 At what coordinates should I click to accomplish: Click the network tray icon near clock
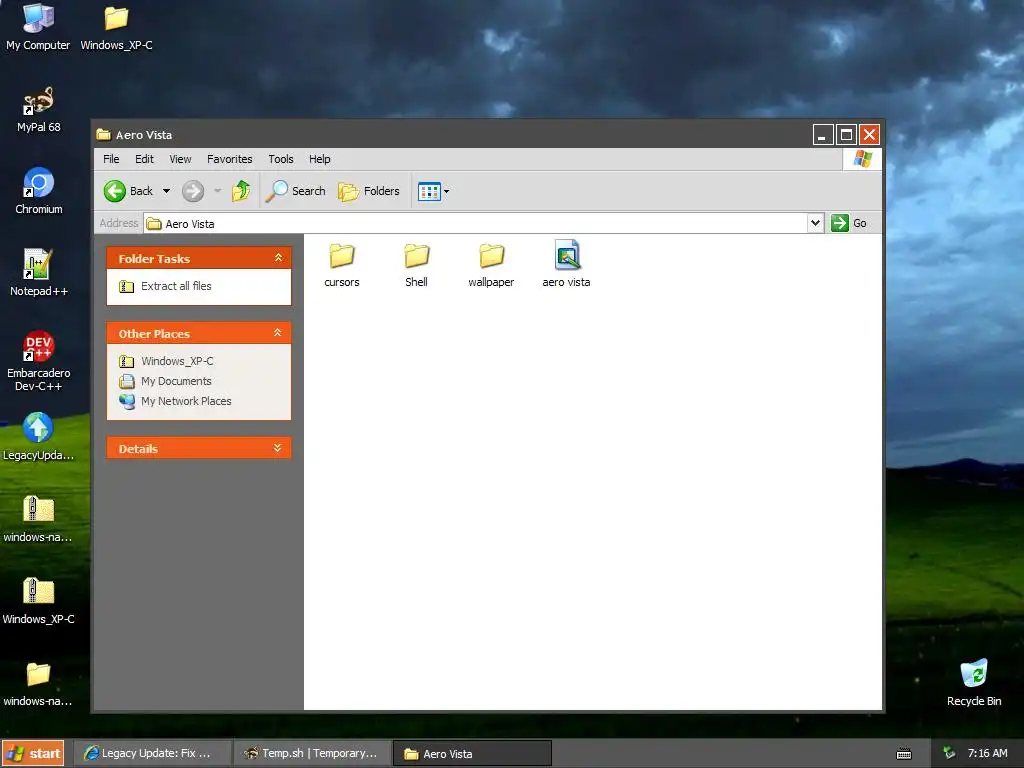949,753
